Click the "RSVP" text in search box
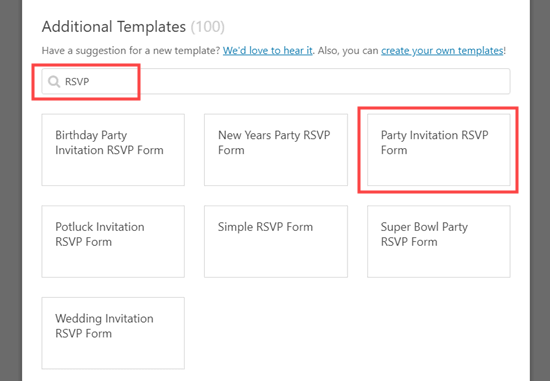The image size is (550, 381). [x=77, y=82]
